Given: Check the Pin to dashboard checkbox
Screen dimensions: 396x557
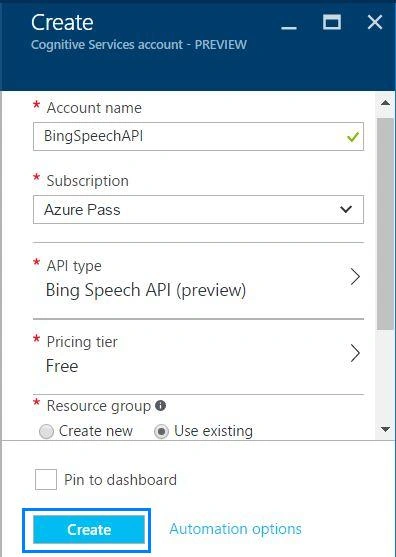Looking at the screenshot, I should [x=46, y=479].
